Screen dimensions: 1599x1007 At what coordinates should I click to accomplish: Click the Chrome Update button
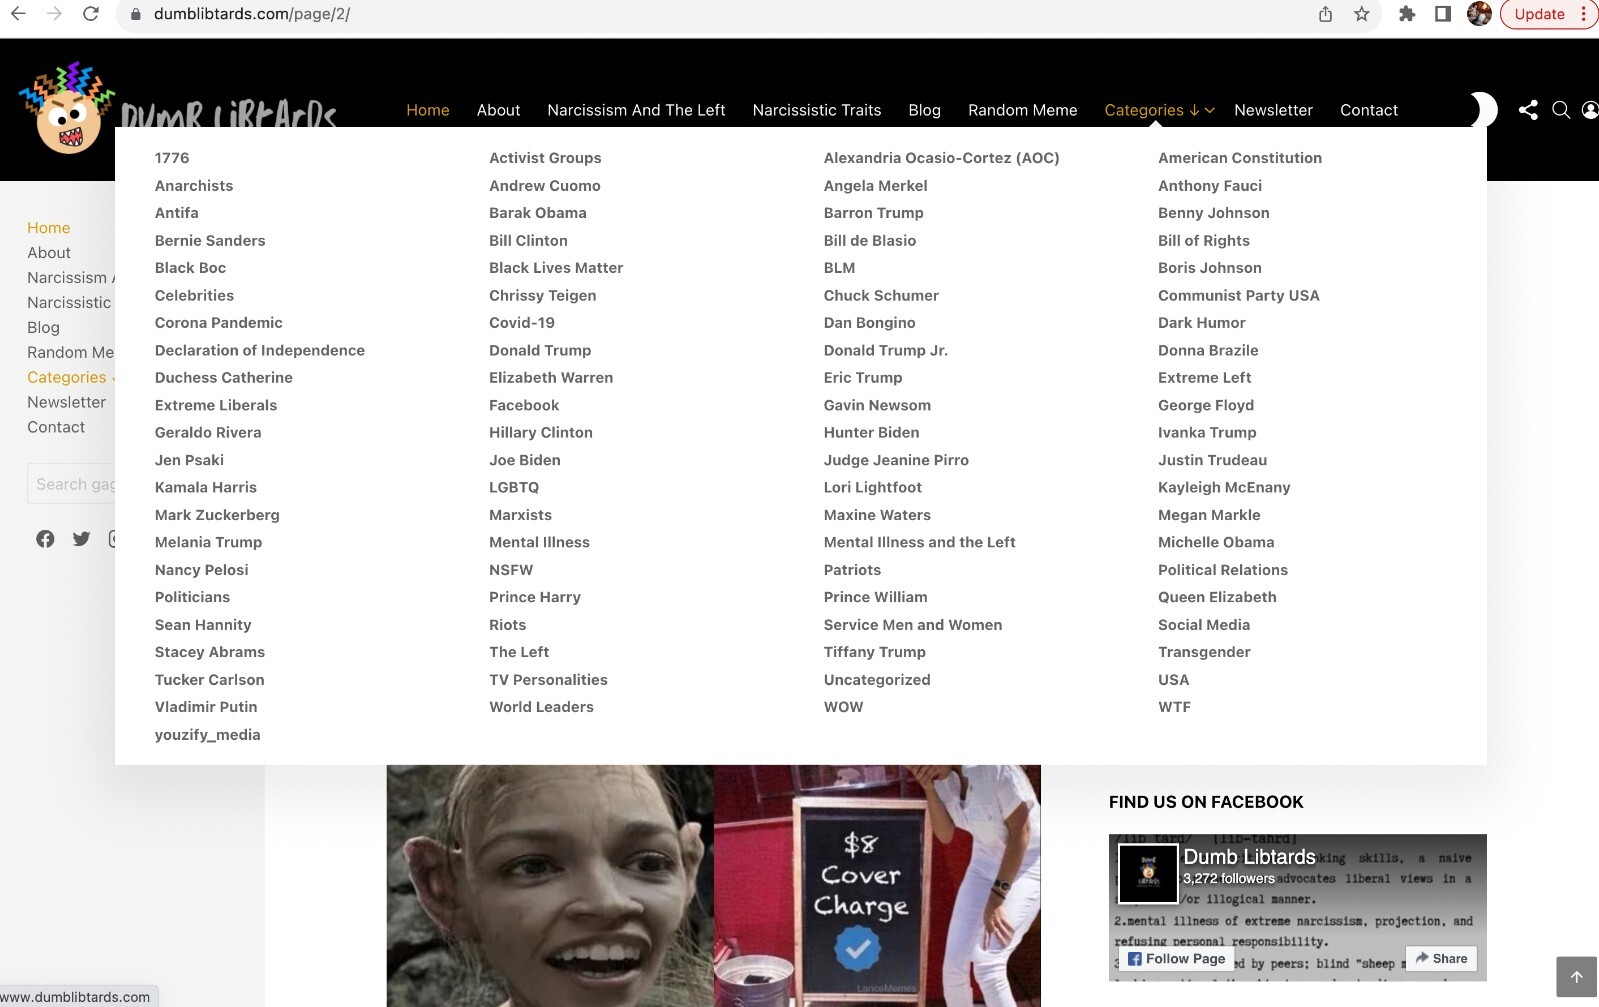[1549, 14]
